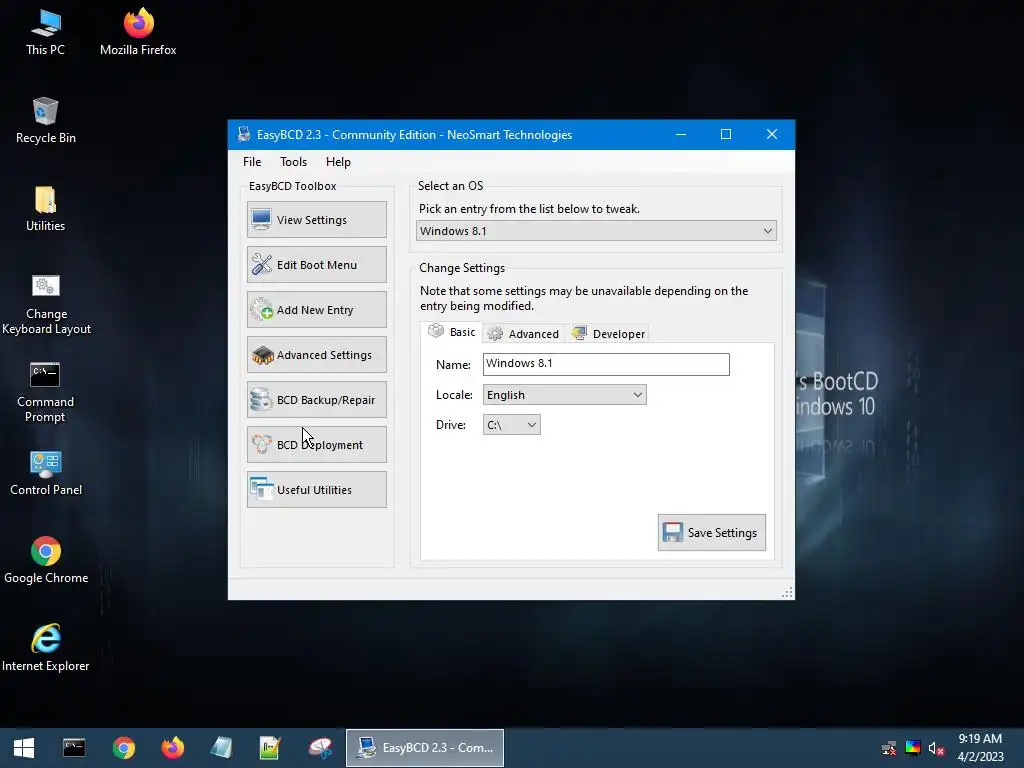This screenshot has width=1024, height=768.
Task: Click the Save Settings button
Action: point(712,533)
